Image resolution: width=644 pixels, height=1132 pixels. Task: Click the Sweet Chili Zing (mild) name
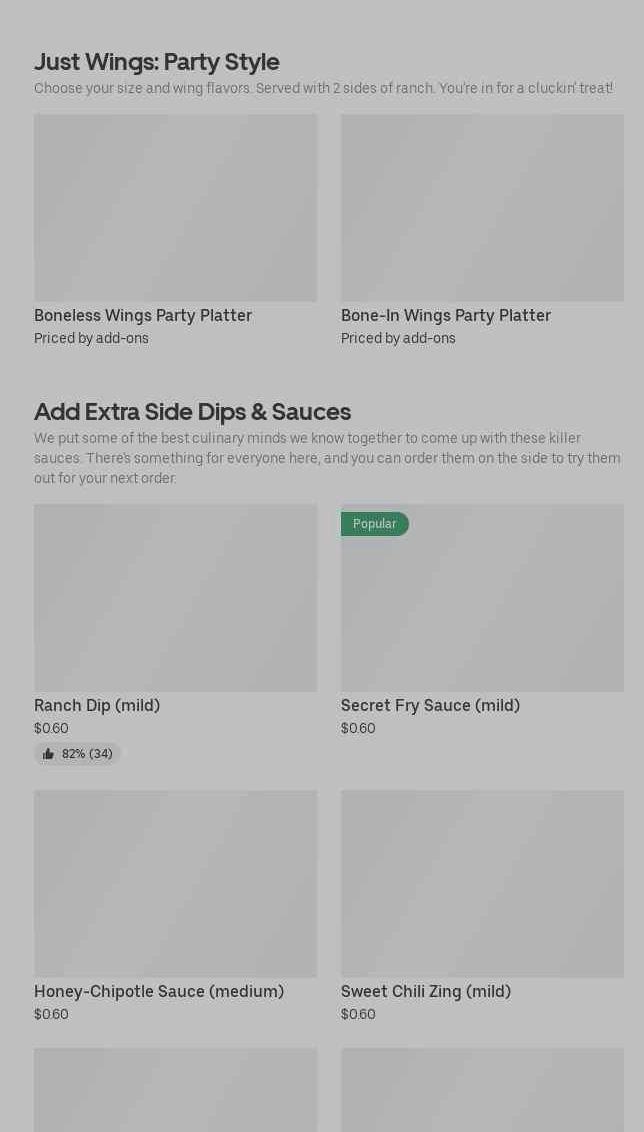[x=426, y=991]
